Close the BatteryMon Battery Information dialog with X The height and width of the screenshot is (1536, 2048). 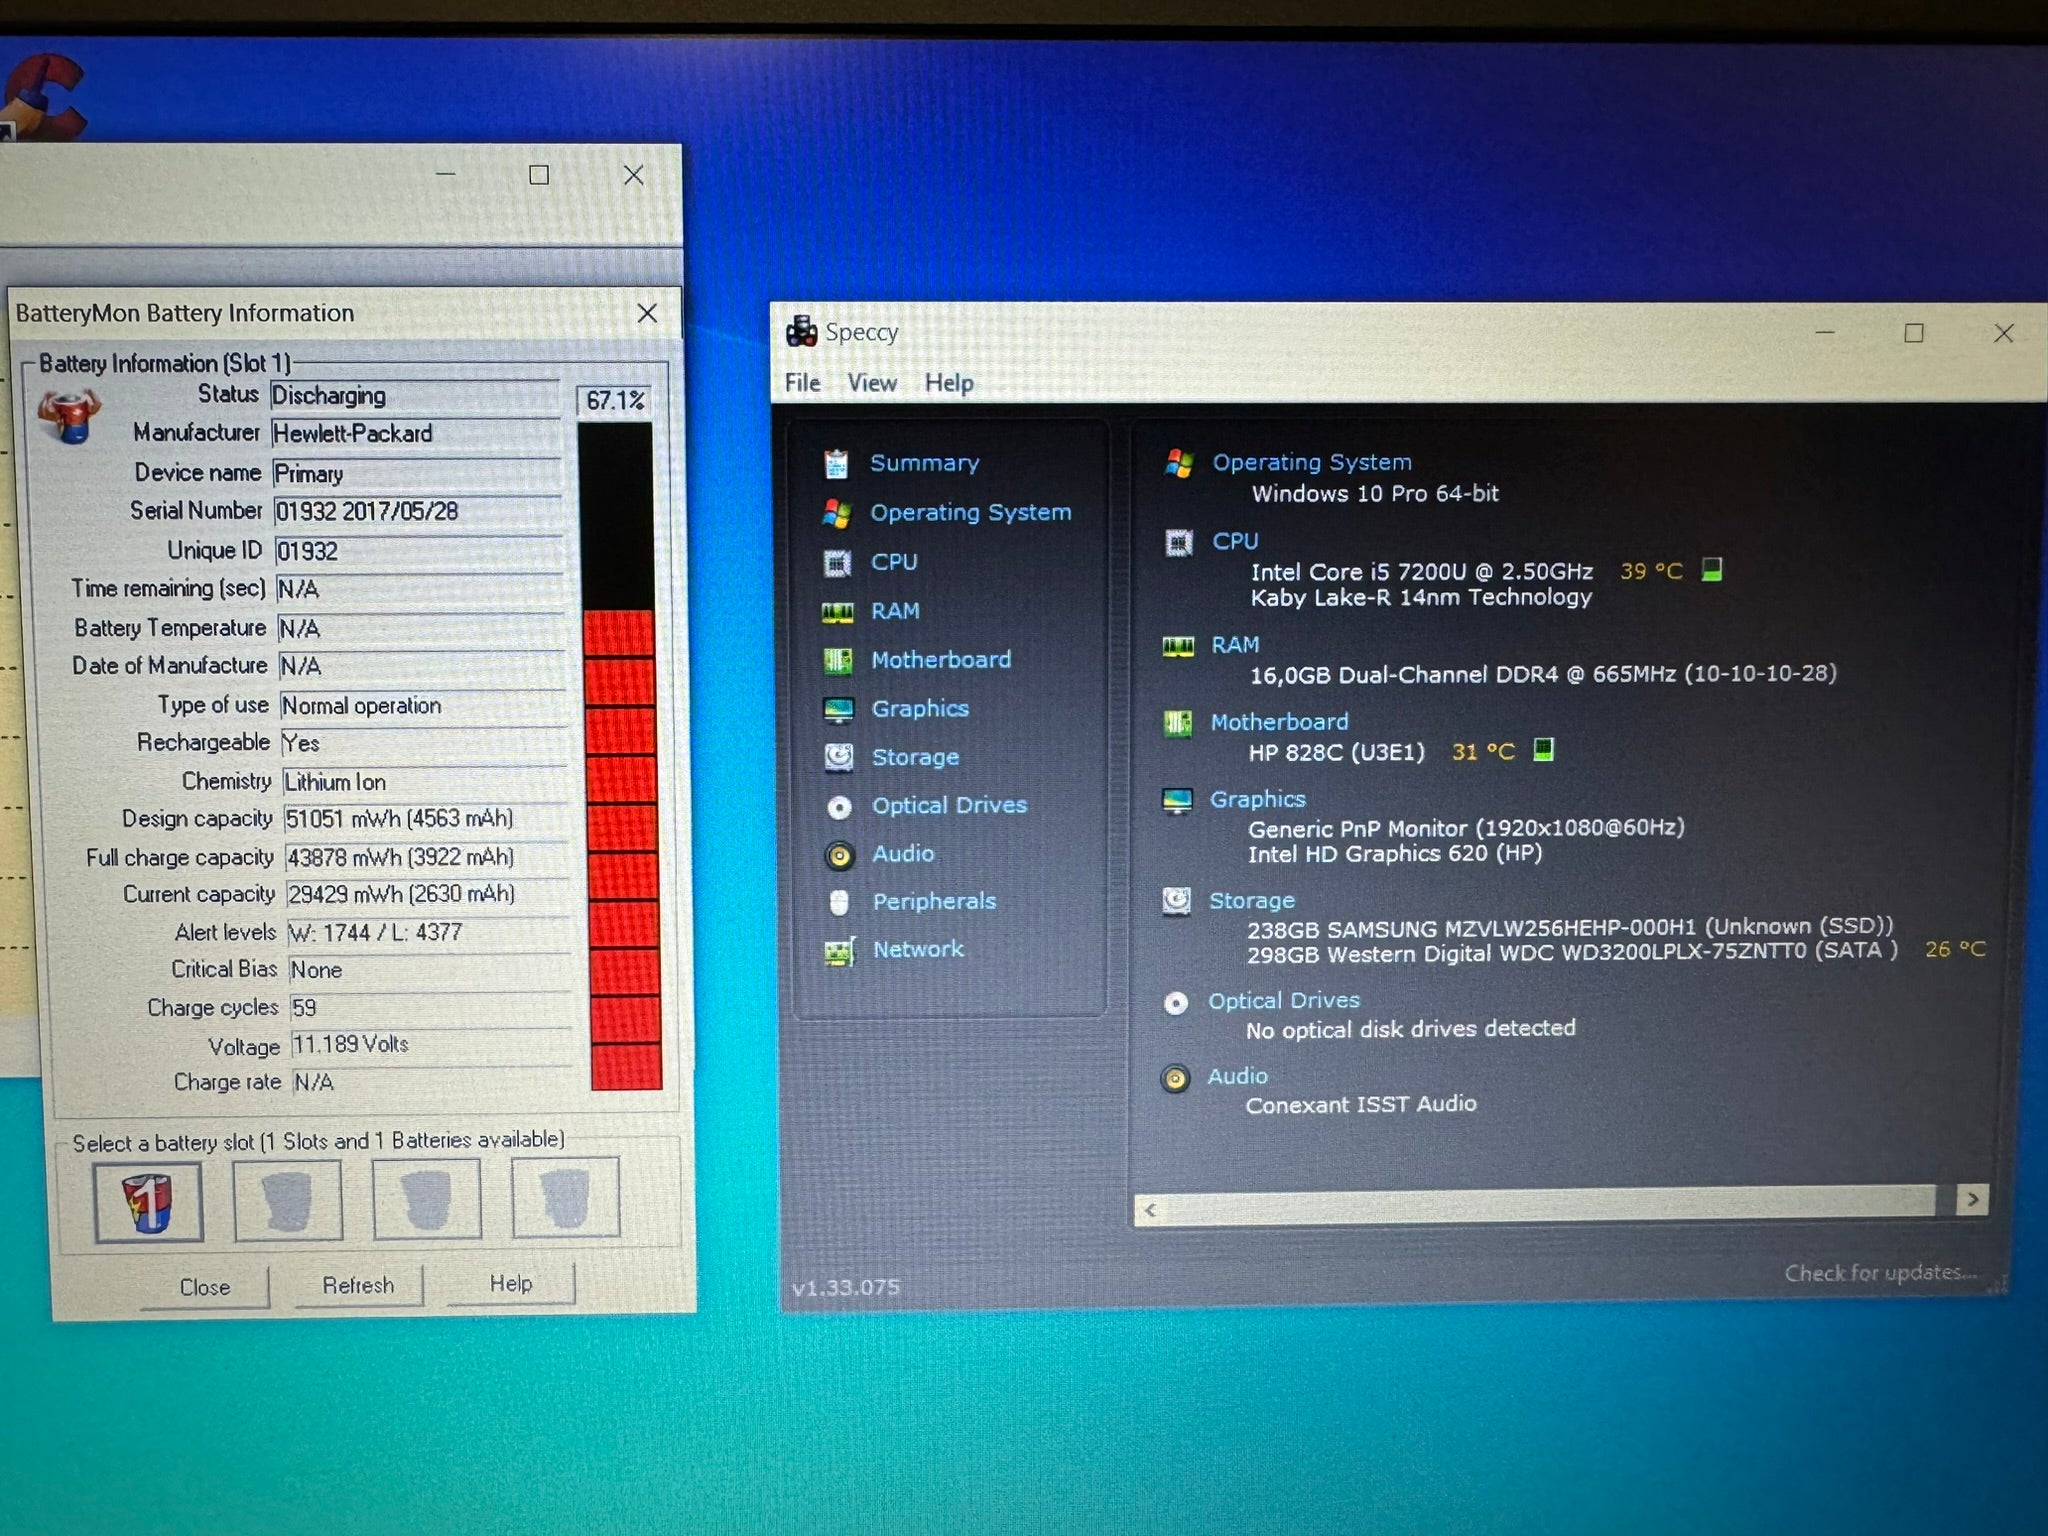pyautogui.click(x=647, y=314)
